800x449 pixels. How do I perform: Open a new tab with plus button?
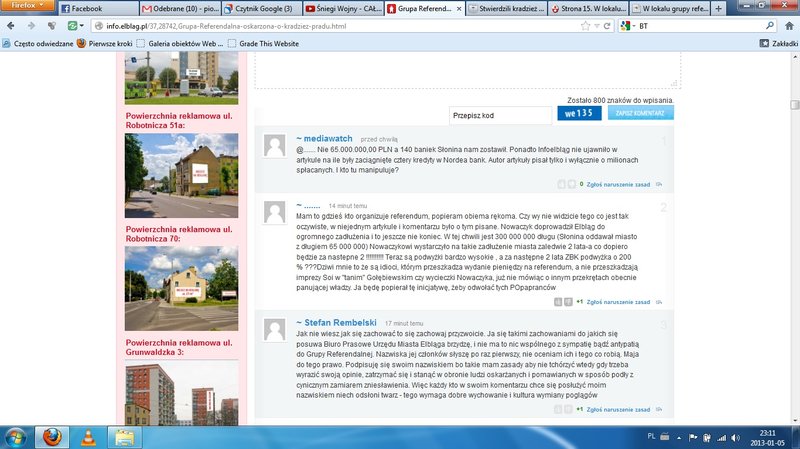[718, 9]
